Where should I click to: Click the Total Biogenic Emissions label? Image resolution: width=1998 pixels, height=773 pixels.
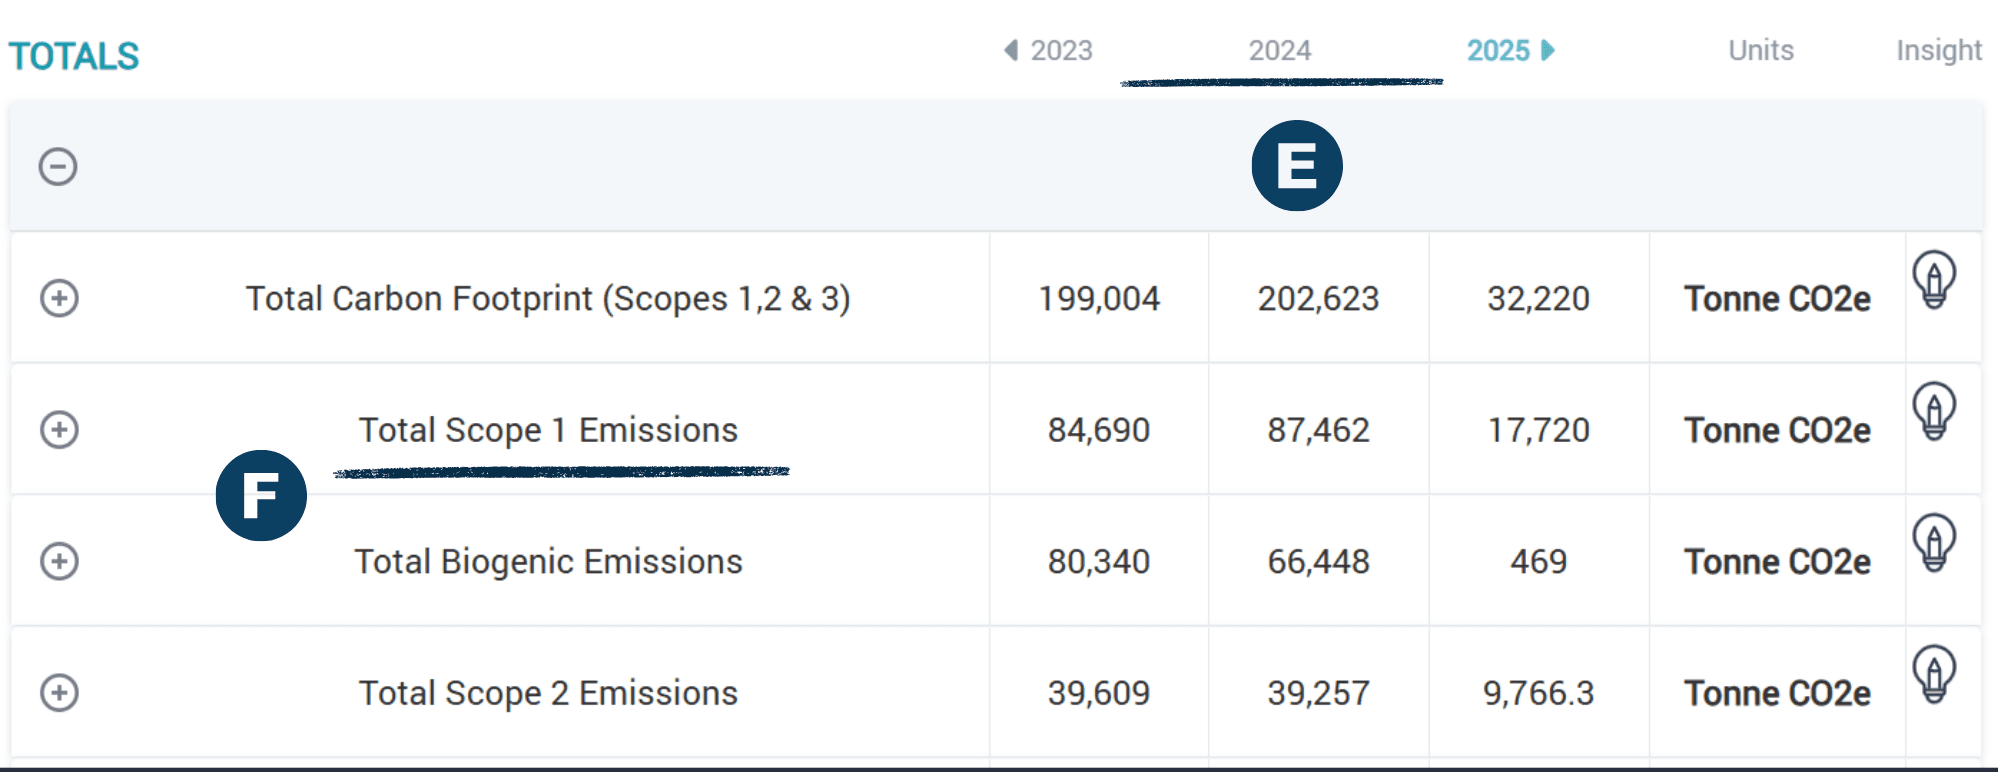click(x=548, y=562)
